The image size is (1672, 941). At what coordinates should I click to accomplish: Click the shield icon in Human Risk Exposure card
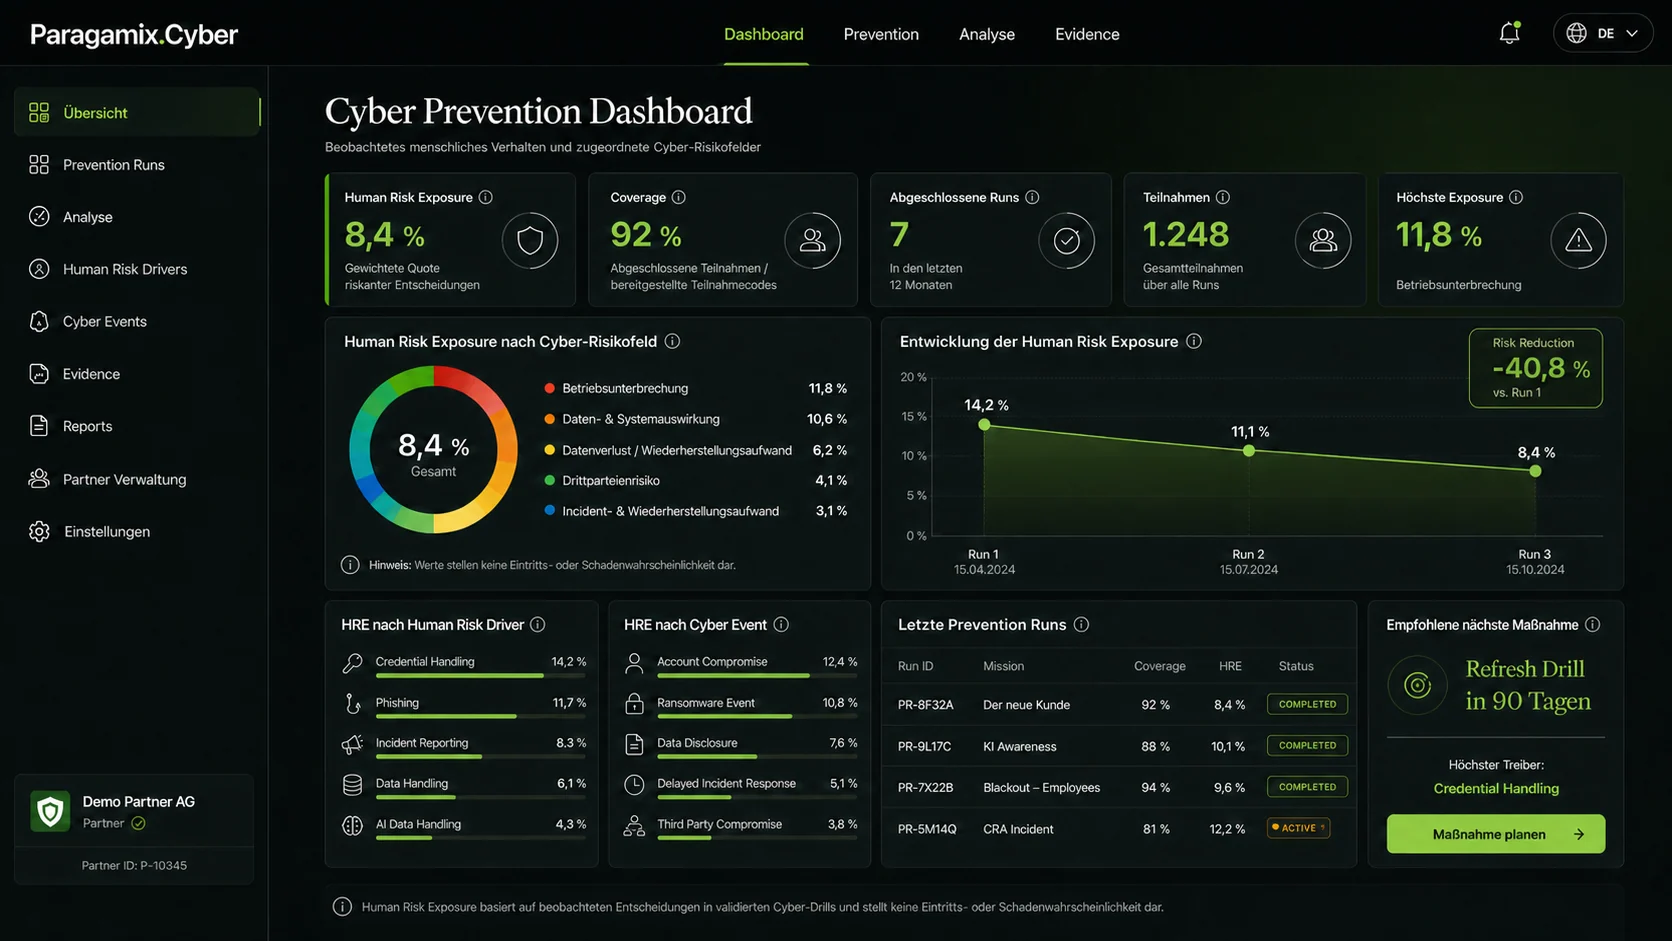coord(530,240)
